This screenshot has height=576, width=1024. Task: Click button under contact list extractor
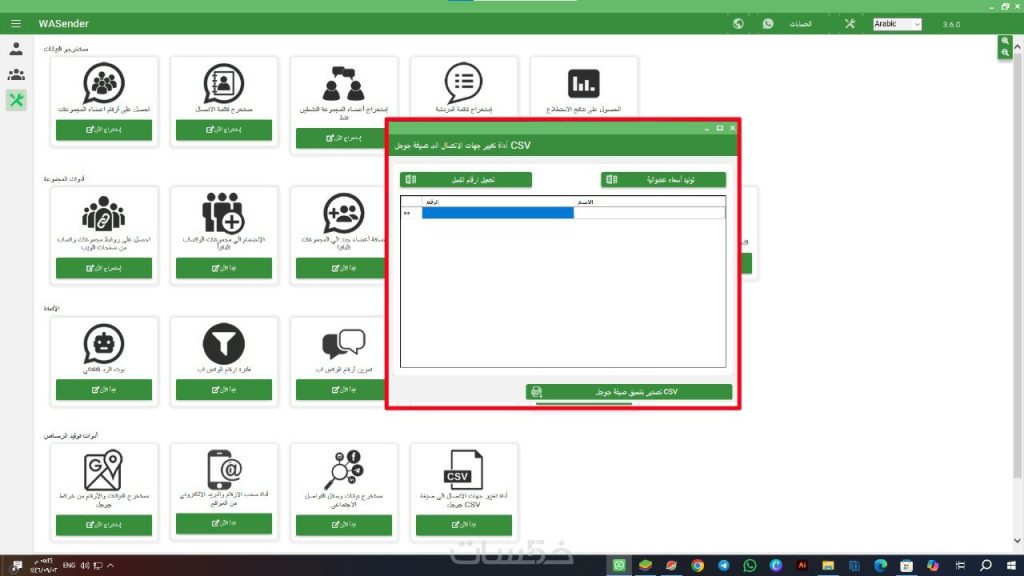(x=224, y=129)
